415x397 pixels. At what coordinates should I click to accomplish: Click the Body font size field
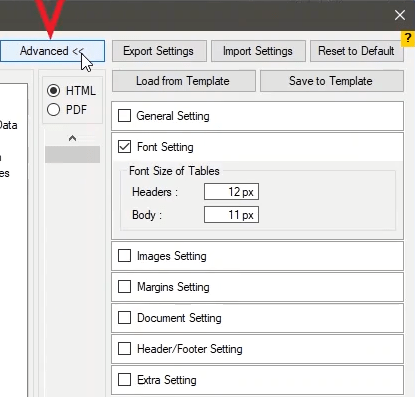231,215
